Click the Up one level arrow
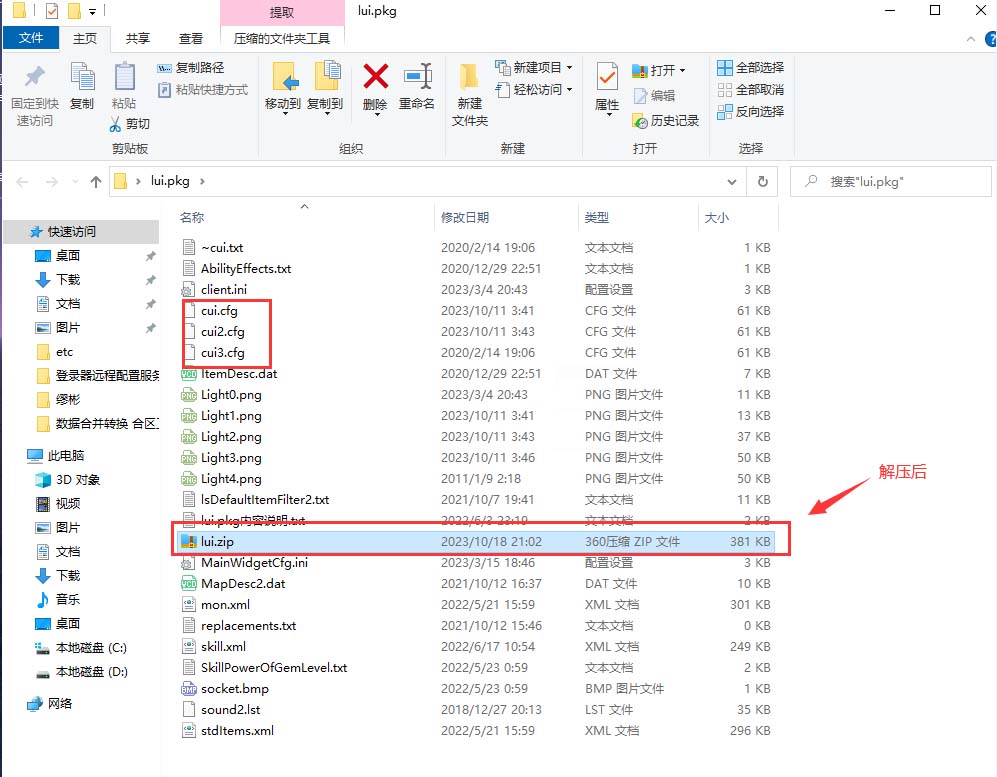 (95, 182)
